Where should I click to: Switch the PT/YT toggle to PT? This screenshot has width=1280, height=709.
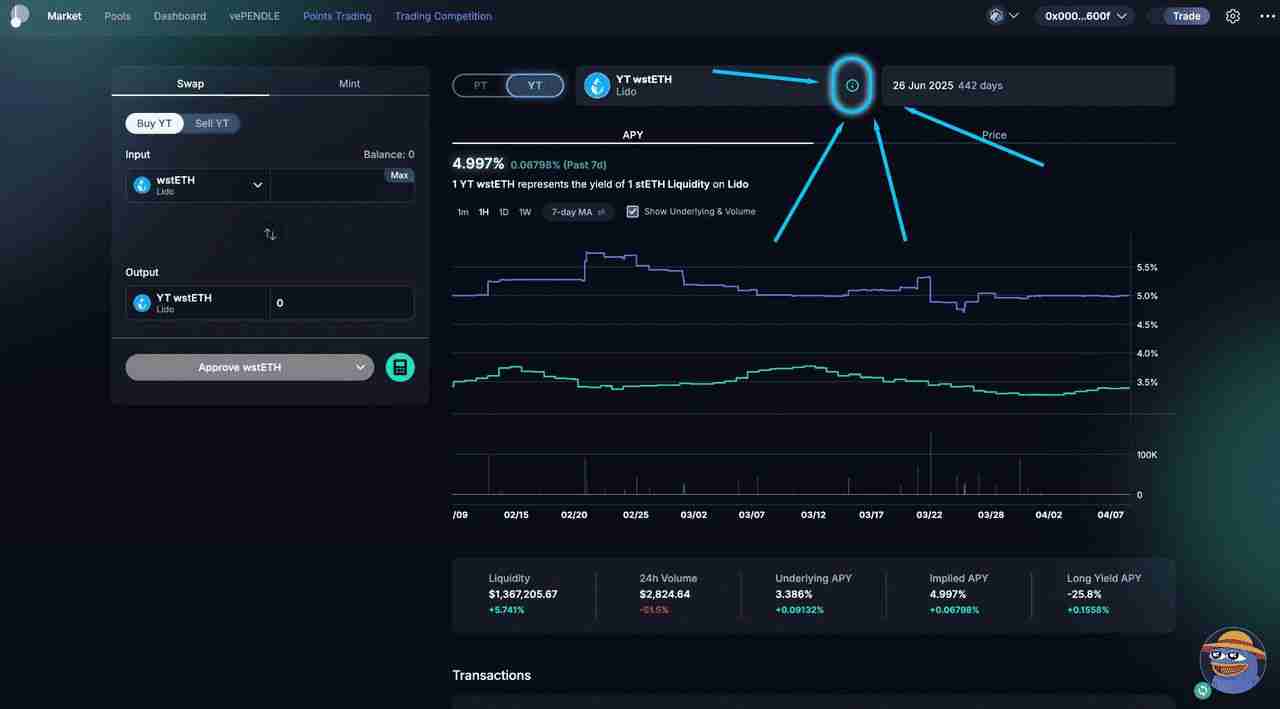pyautogui.click(x=479, y=86)
